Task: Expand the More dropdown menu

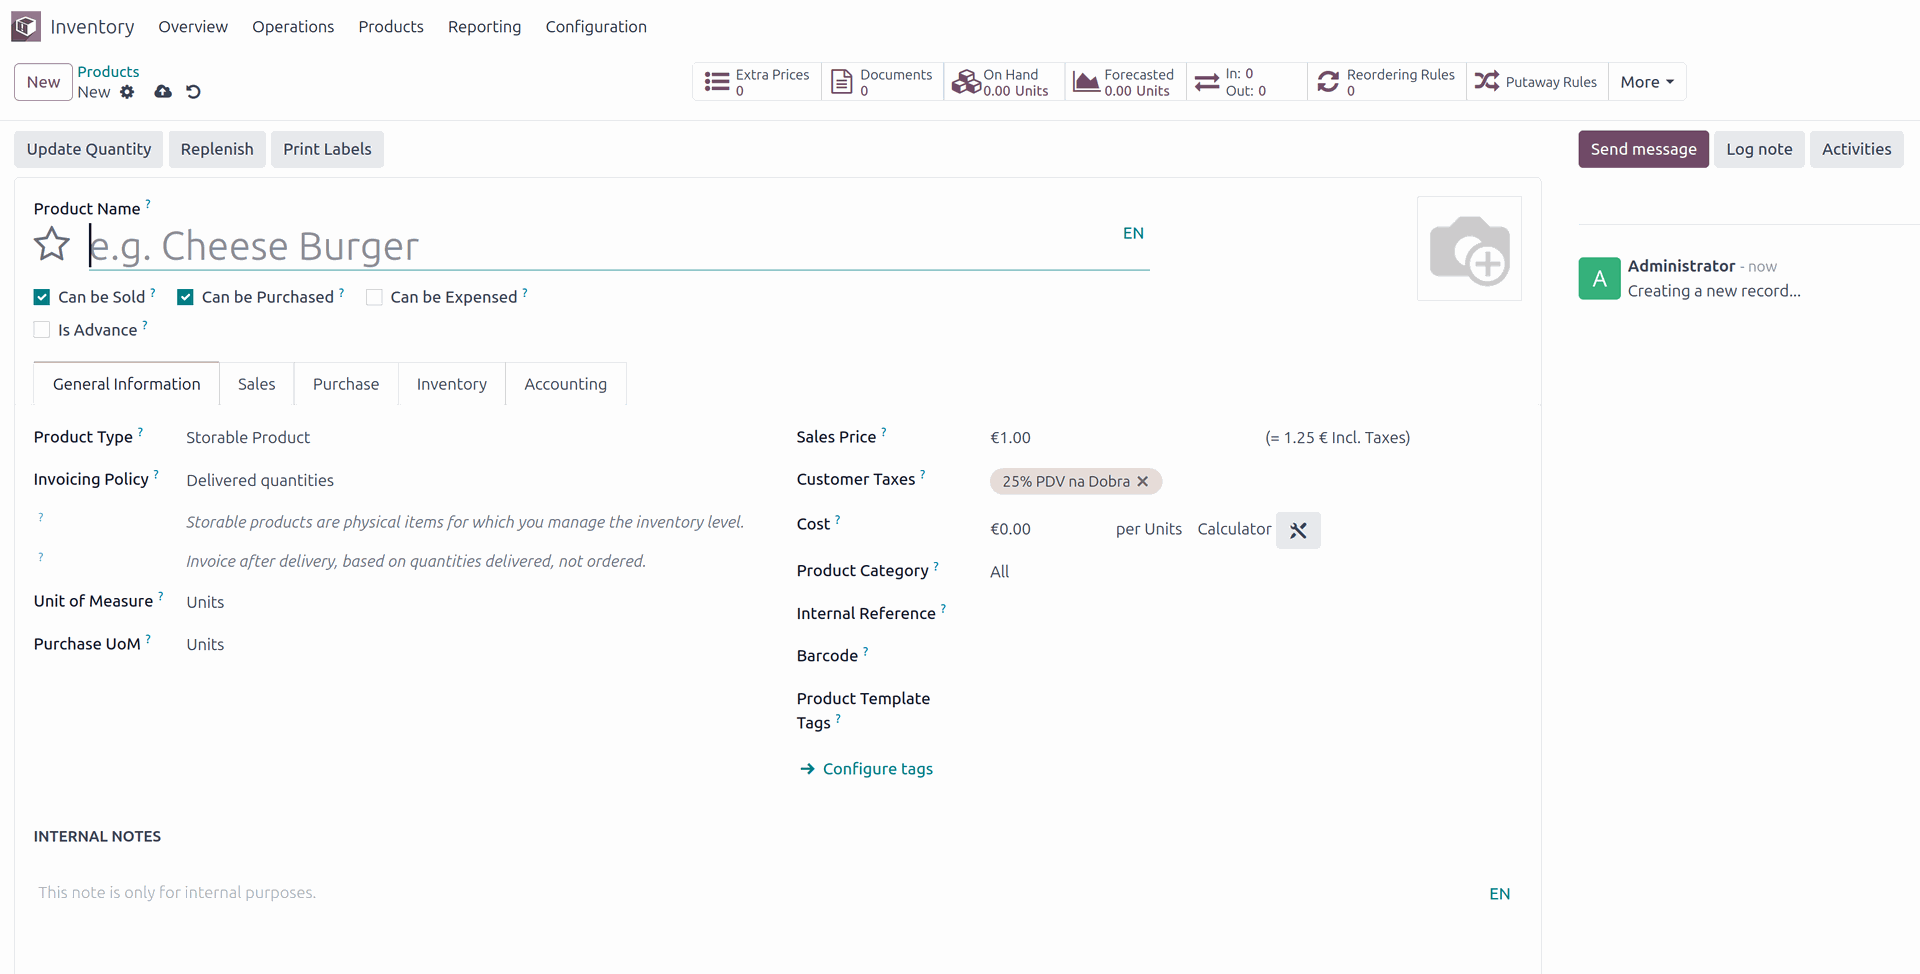Action: tap(1646, 82)
